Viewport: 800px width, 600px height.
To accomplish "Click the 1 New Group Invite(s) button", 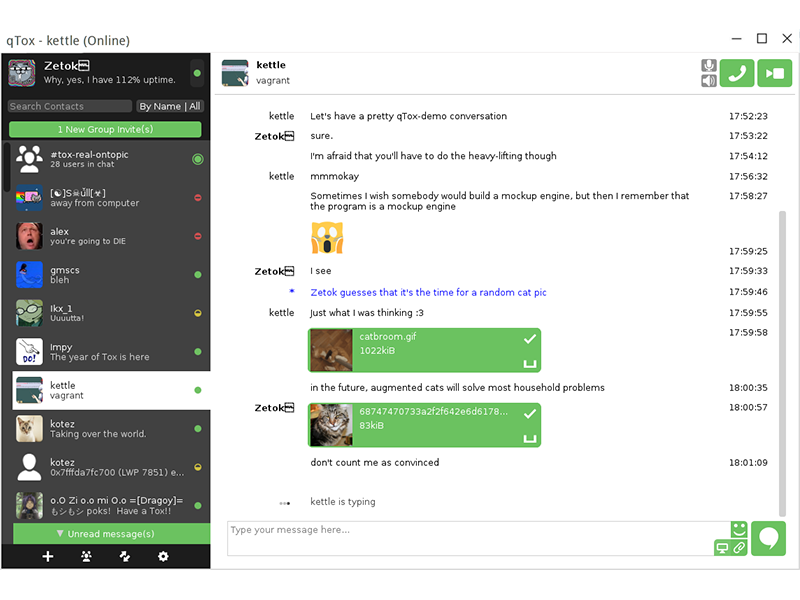I will 105,130.
